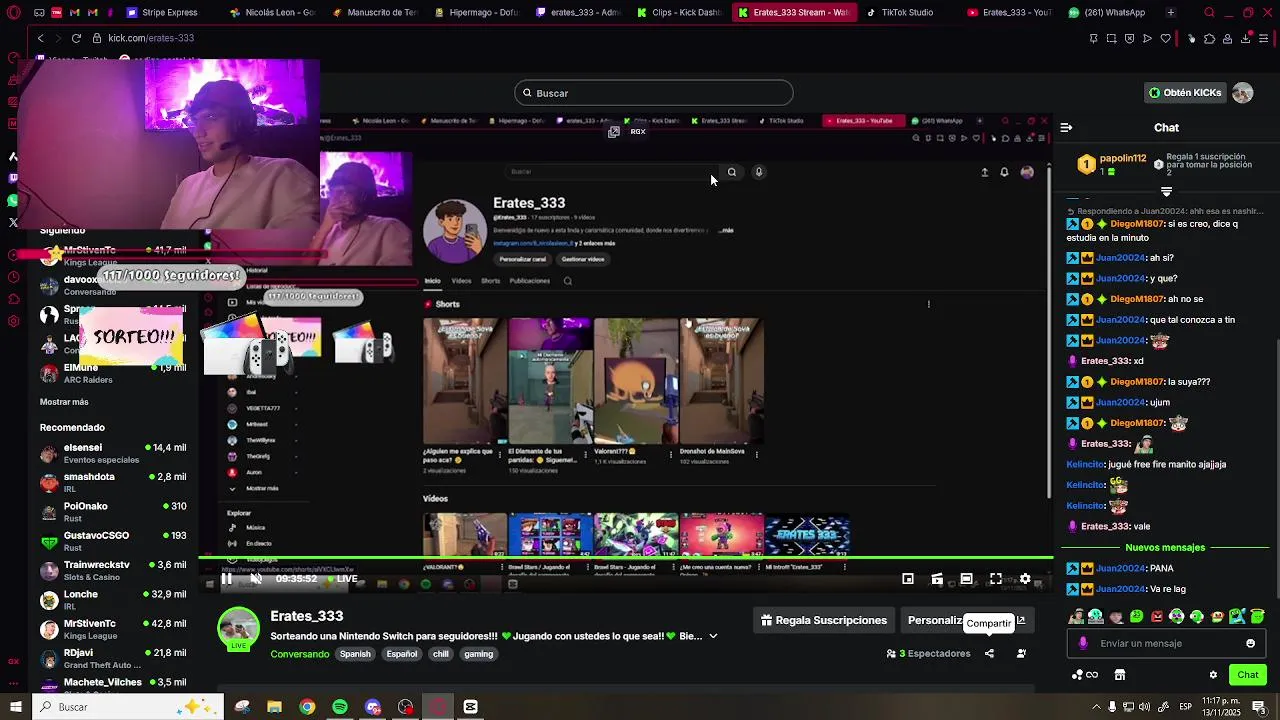Viewport: 1280px width, 720px height.
Task: Open recommended channel elsensei
Action: coord(113,453)
